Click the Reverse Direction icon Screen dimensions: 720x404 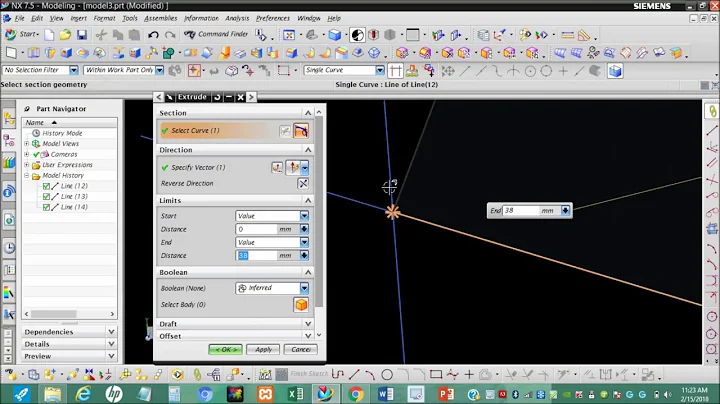coord(303,184)
